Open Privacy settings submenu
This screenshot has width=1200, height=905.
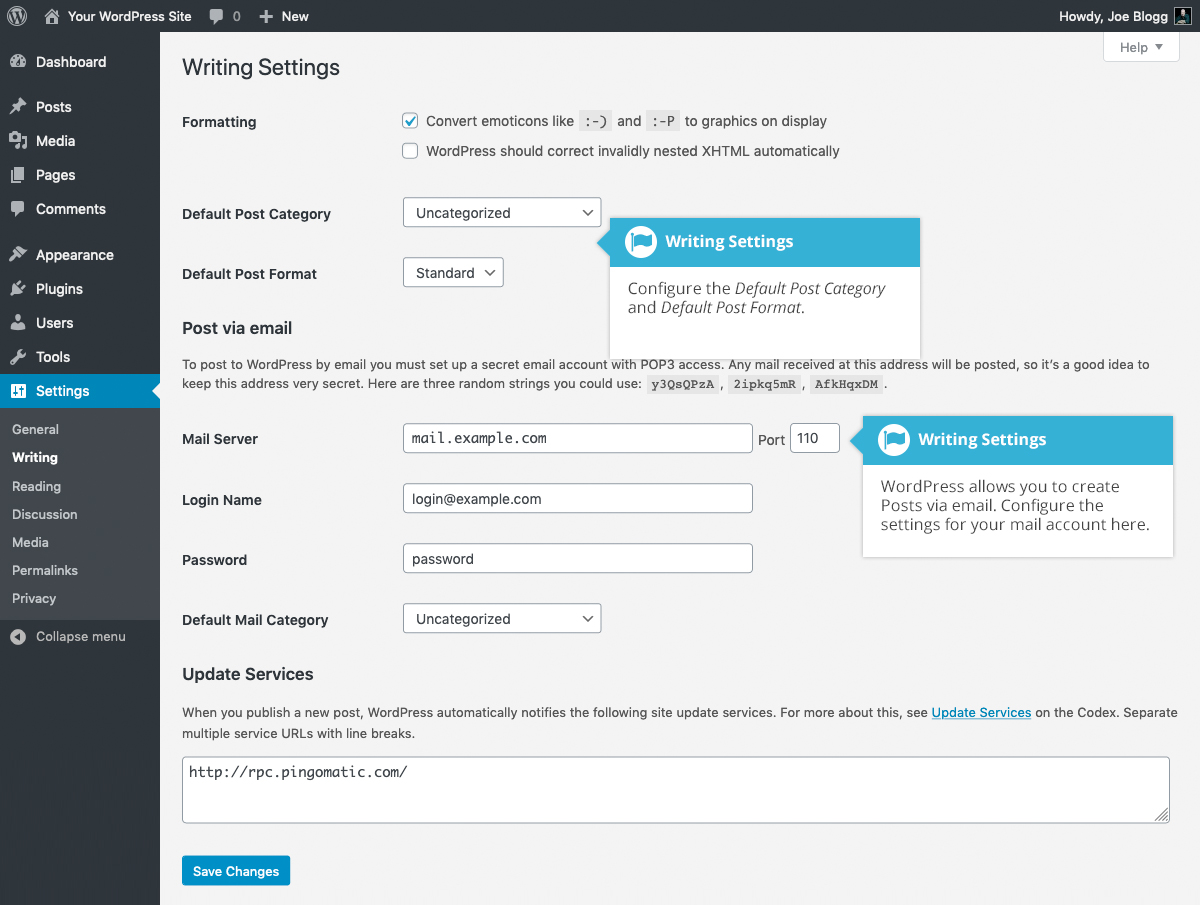pyautogui.click(x=34, y=598)
